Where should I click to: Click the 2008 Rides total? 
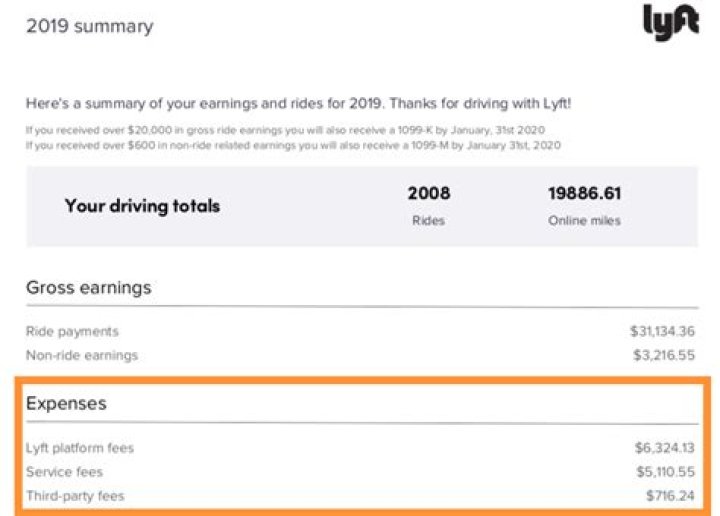pyautogui.click(x=429, y=193)
